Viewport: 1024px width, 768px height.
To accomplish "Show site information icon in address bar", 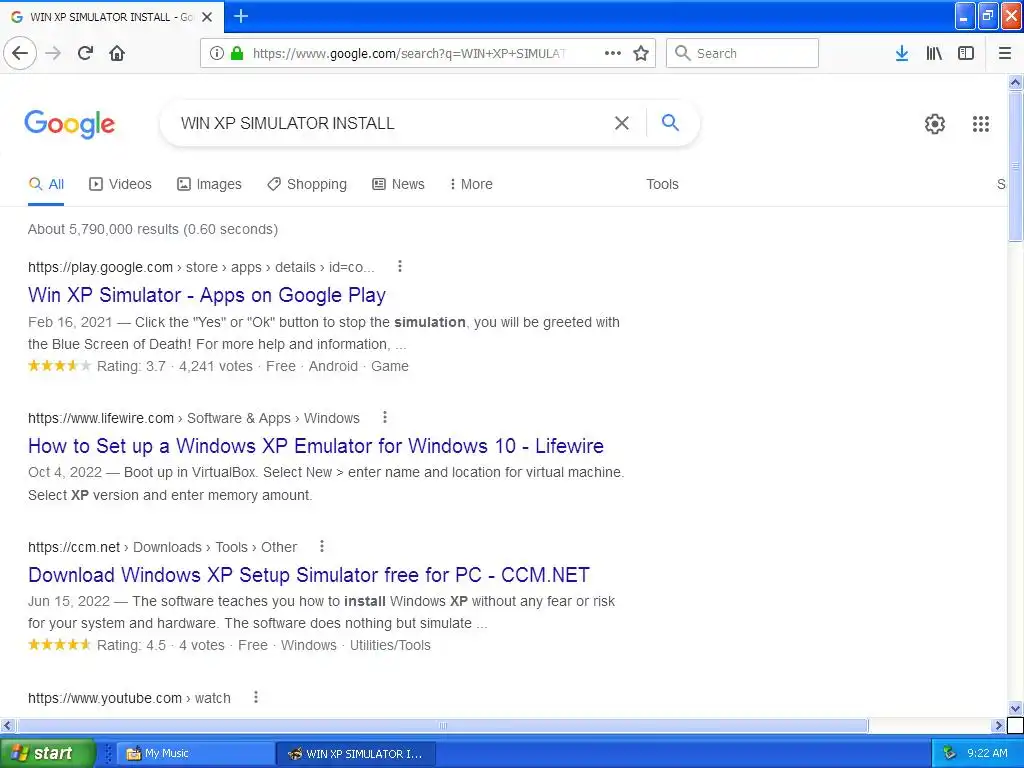I will (x=217, y=54).
